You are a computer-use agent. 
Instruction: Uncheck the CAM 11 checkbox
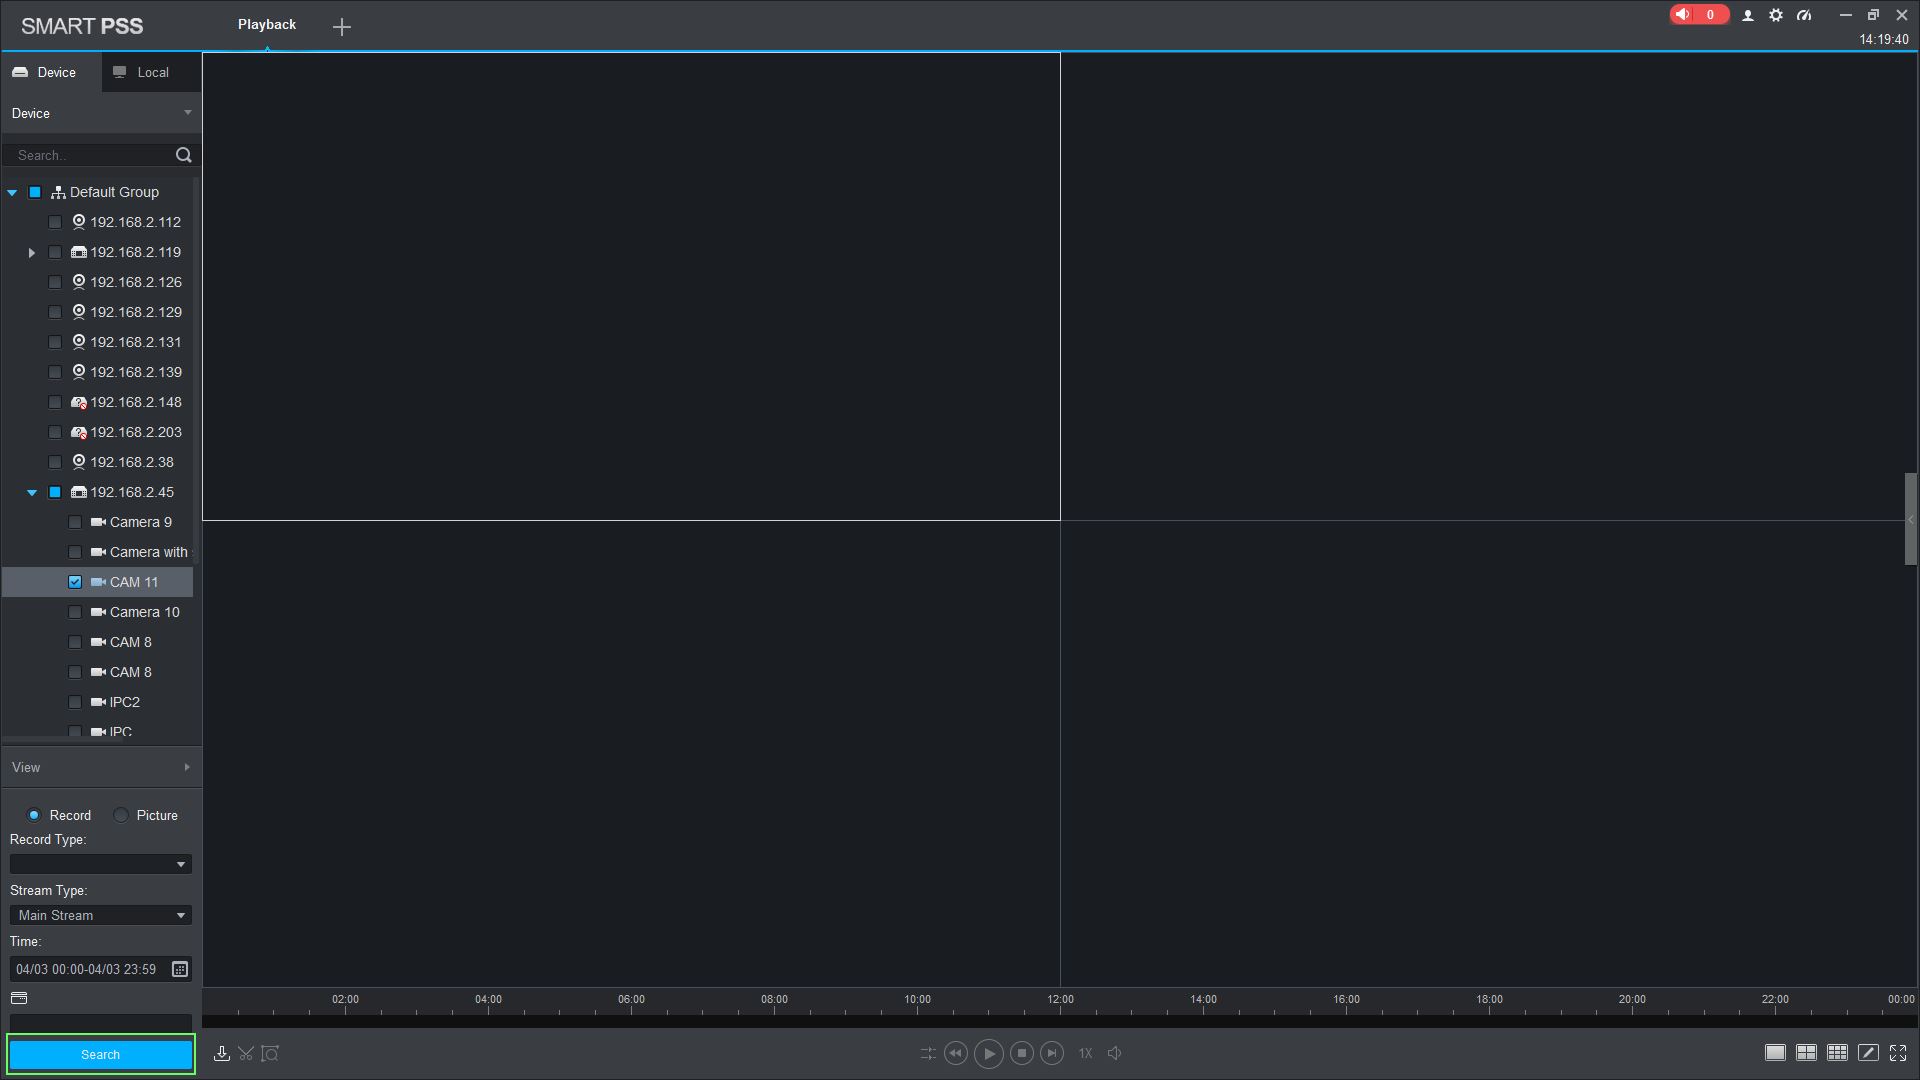(75, 582)
